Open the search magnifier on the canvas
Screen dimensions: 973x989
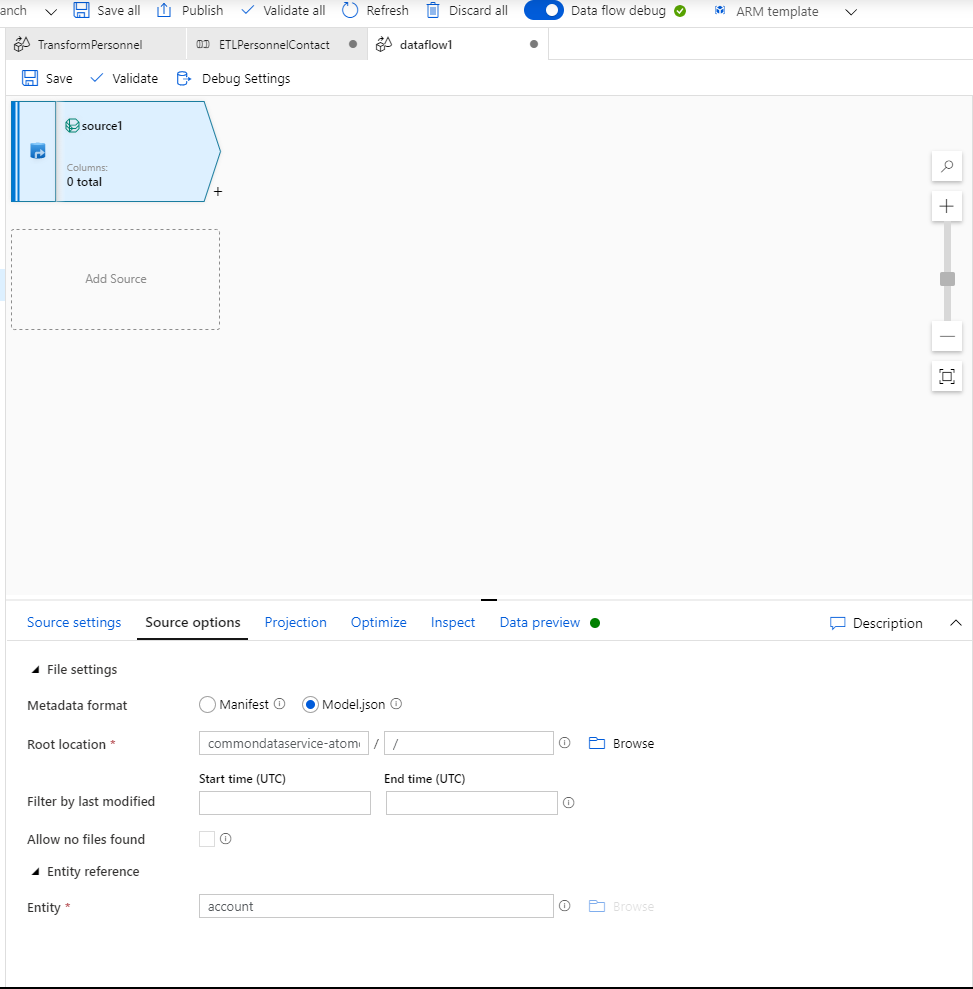point(946,166)
